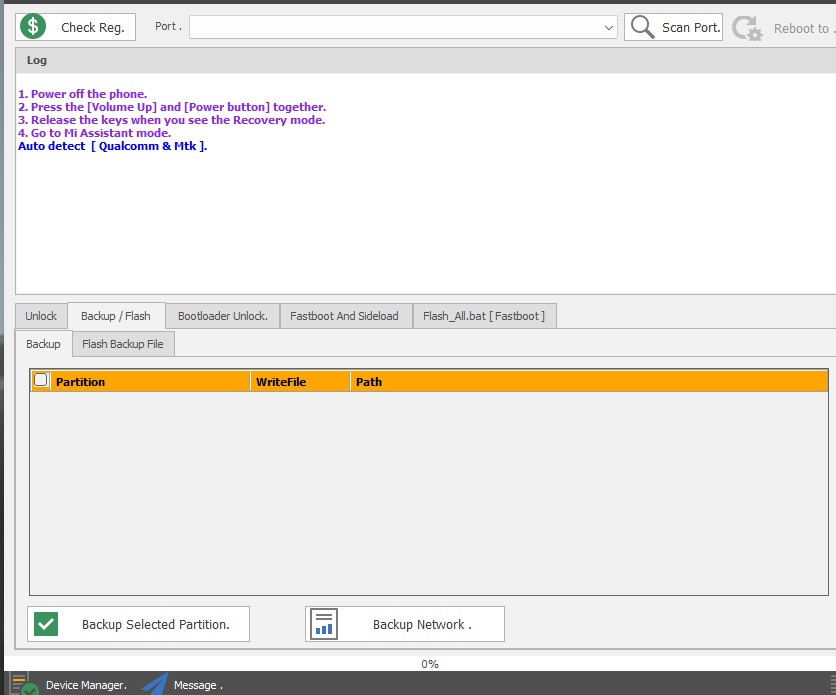Click the 0% progress bar
The height and width of the screenshot is (695, 836).
pyautogui.click(x=430, y=664)
